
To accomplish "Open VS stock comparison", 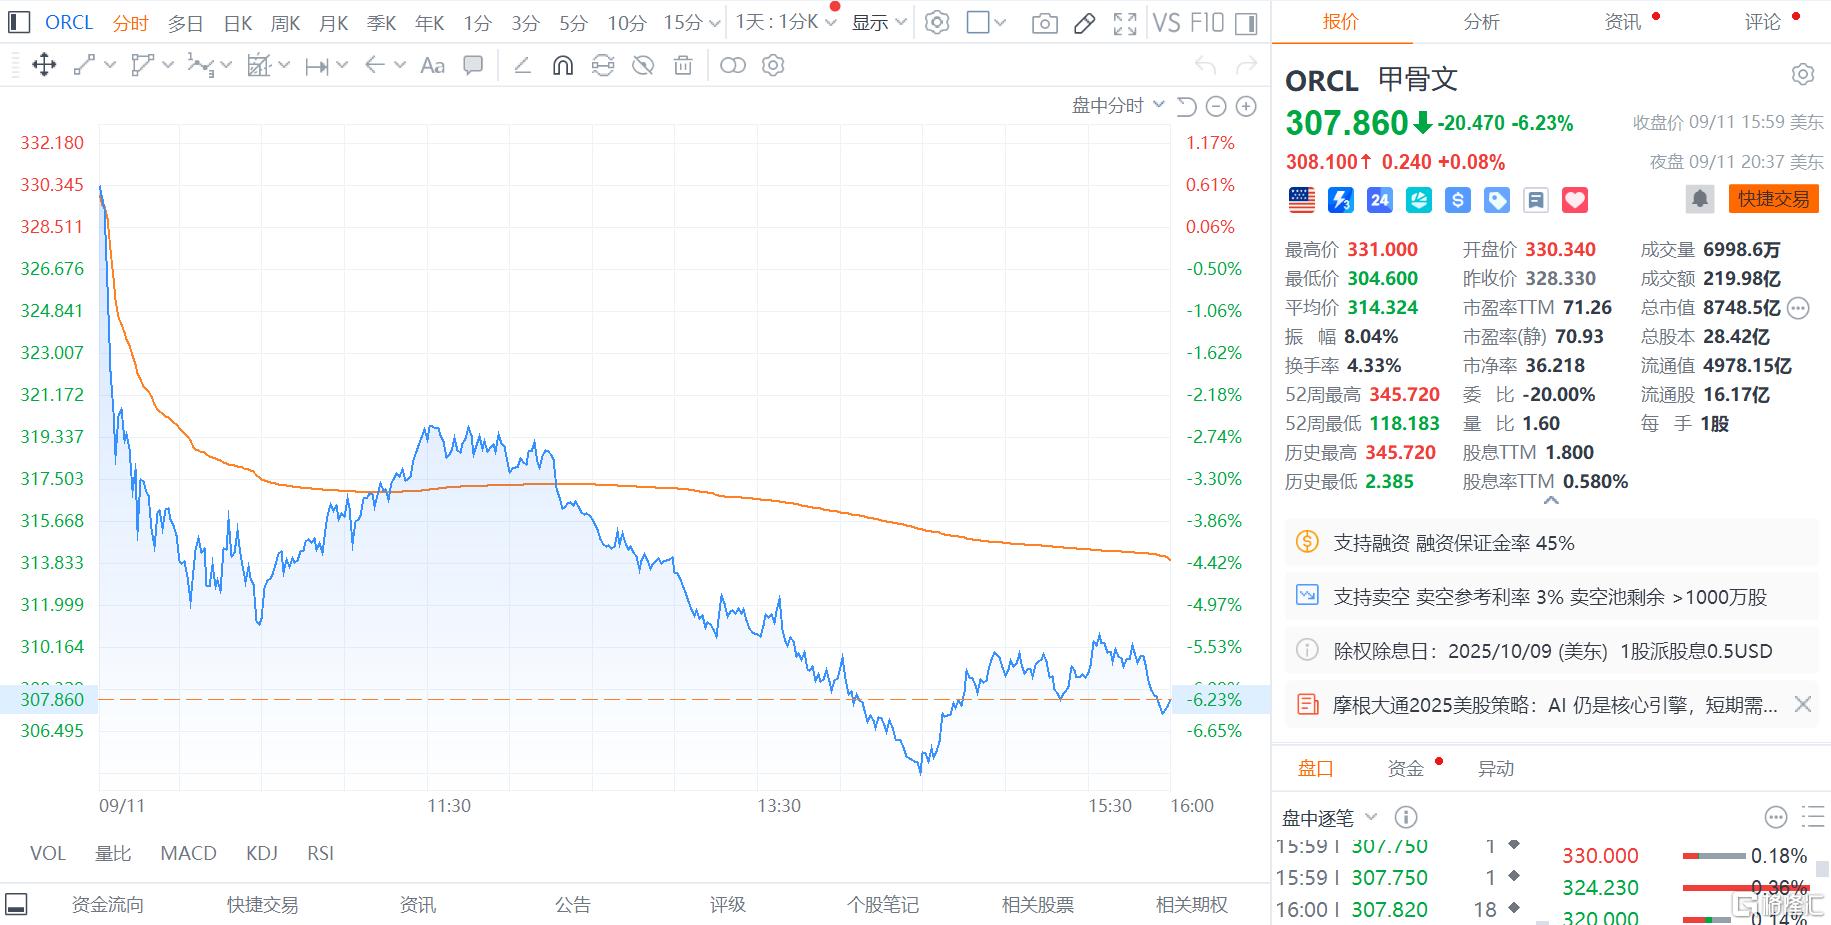I will click(1166, 22).
